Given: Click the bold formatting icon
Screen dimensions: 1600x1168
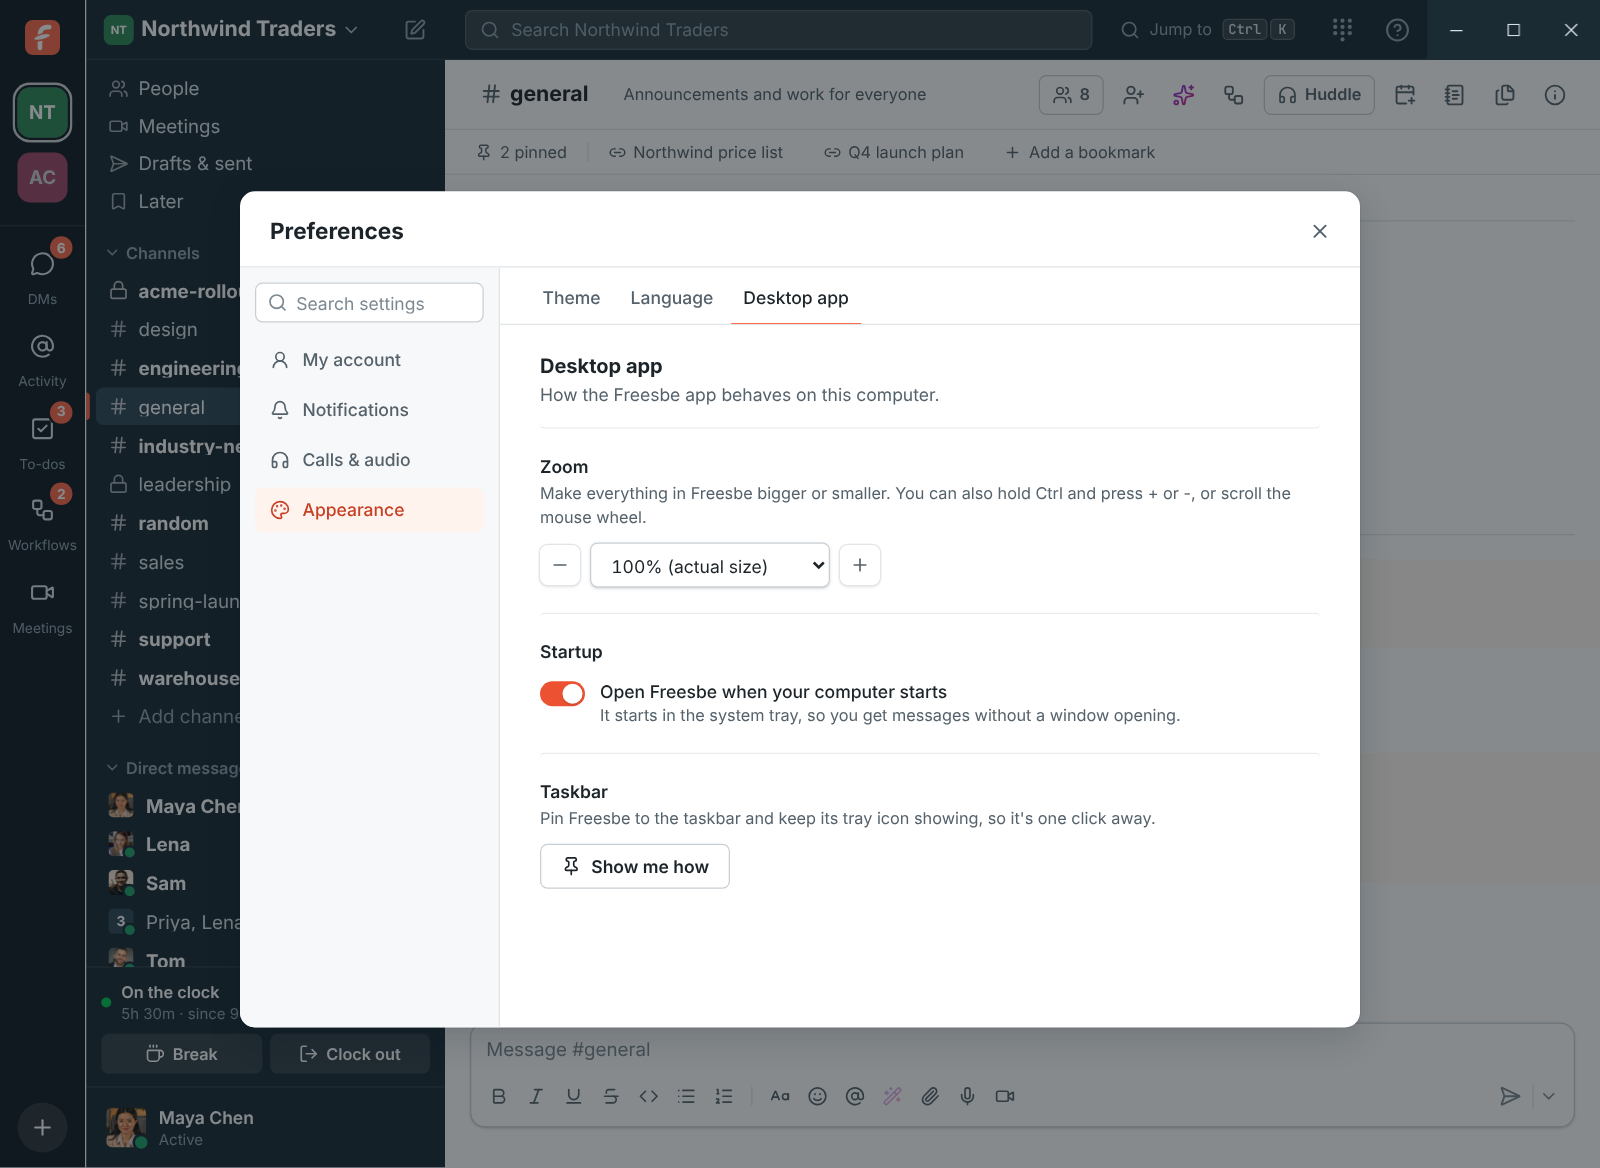Looking at the screenshot, I should [x=498, y=1096].
